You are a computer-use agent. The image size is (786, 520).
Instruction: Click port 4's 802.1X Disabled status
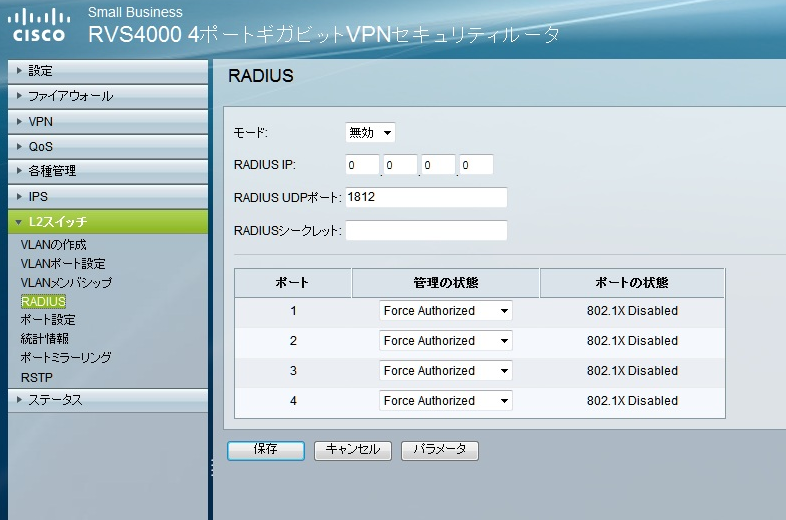632,401
